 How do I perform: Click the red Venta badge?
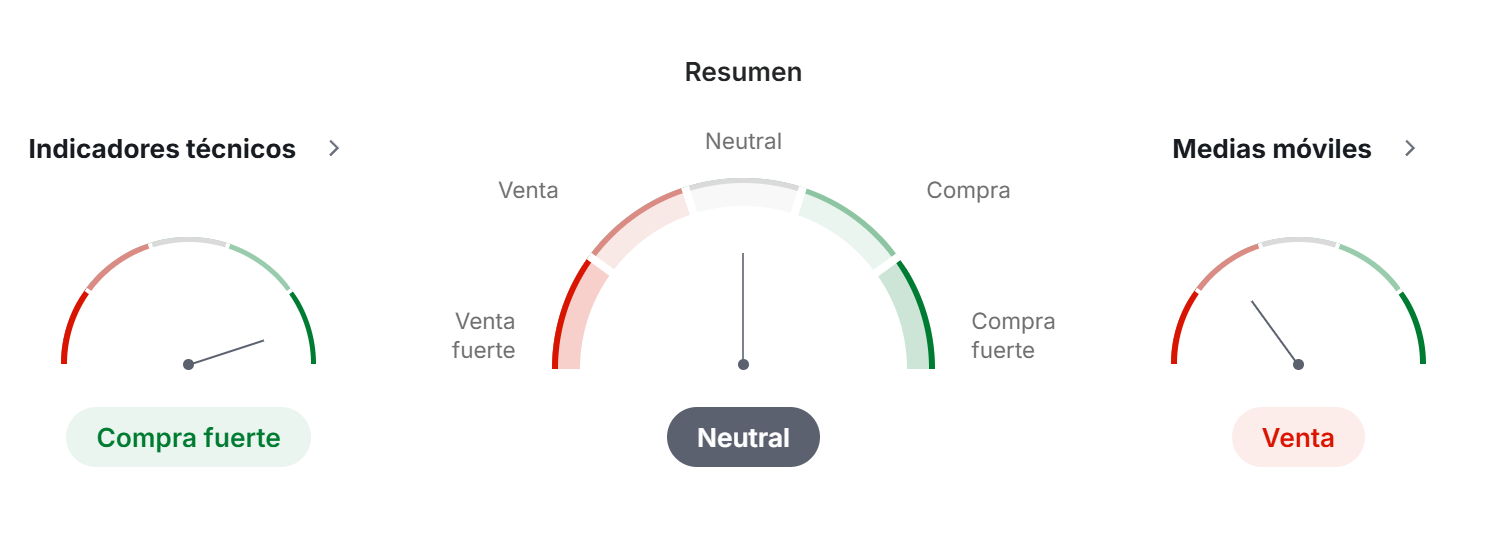coord(1298,437)
